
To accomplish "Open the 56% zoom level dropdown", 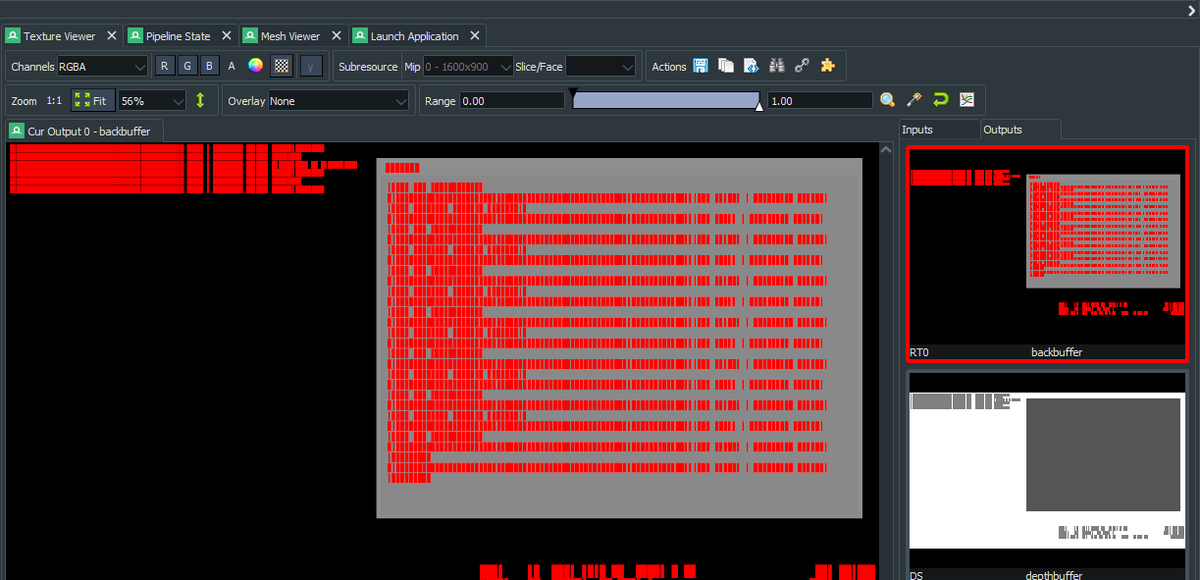I will [x=152, y=101].
